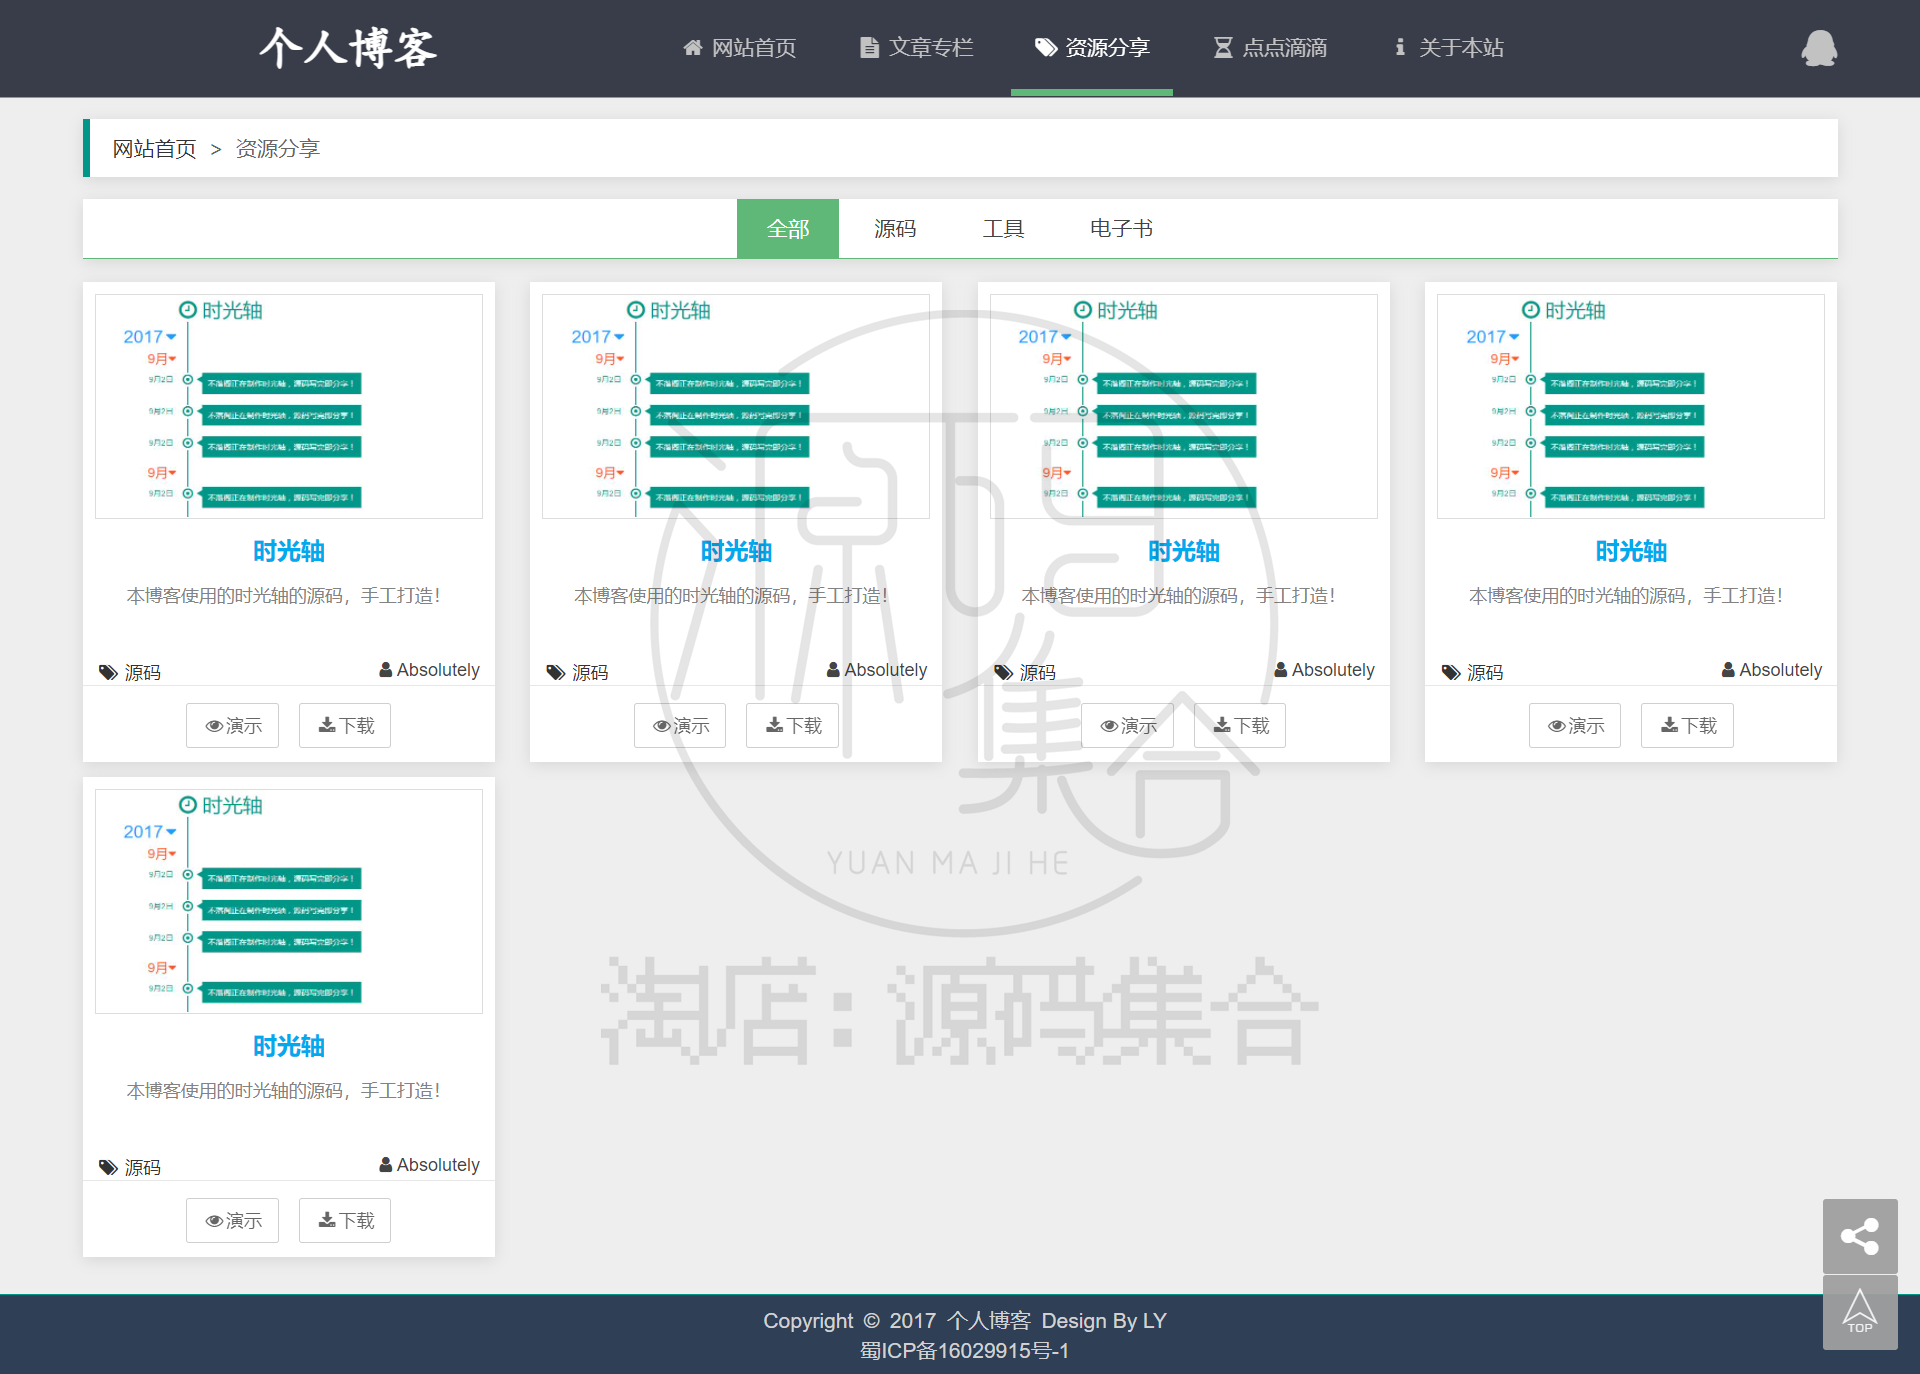Click 演示 button on the second card
This screenshot has height=1374, width=1920.
(x=680, y=726)
